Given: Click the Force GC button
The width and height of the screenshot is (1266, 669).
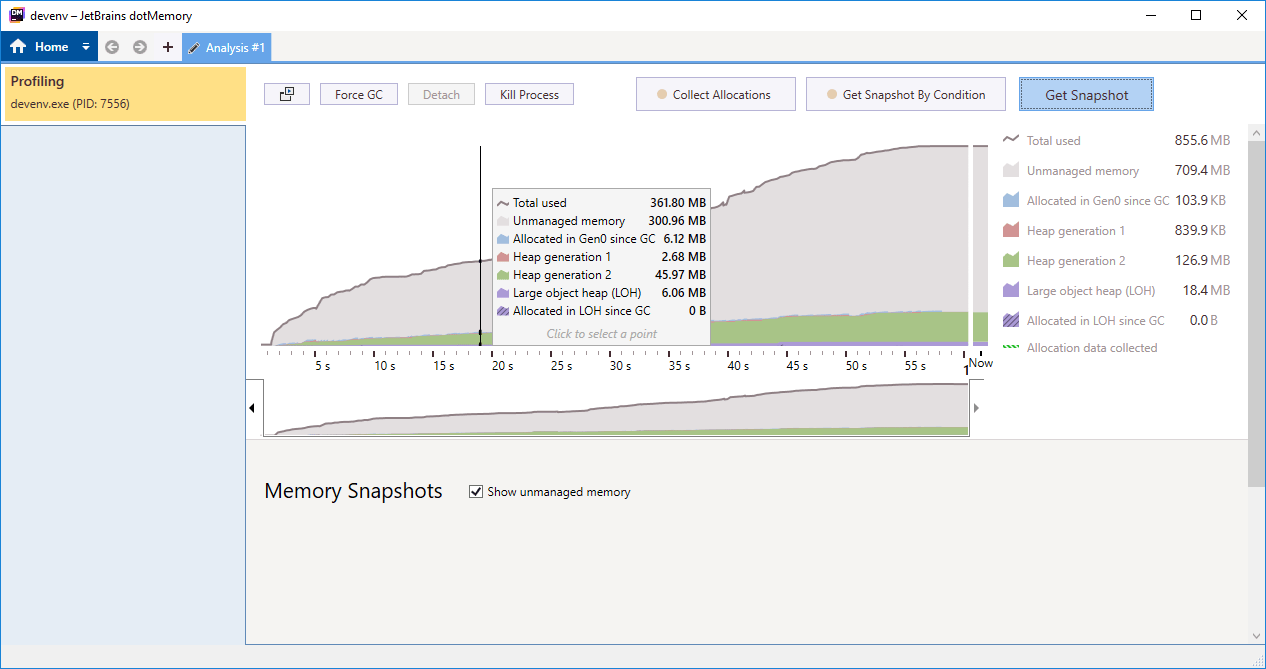Looking at the screenshot, I should point(359,94).
